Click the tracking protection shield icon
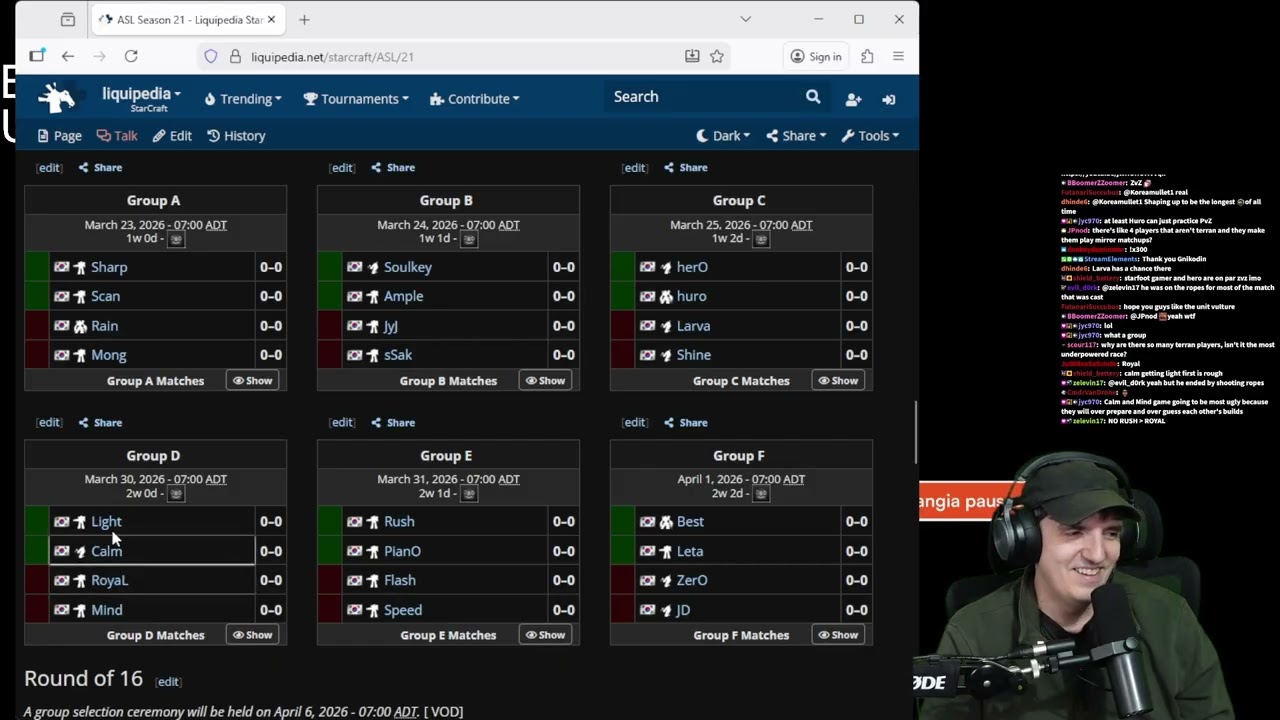This screenshot has width=1280, height=720. click(211, 56)
